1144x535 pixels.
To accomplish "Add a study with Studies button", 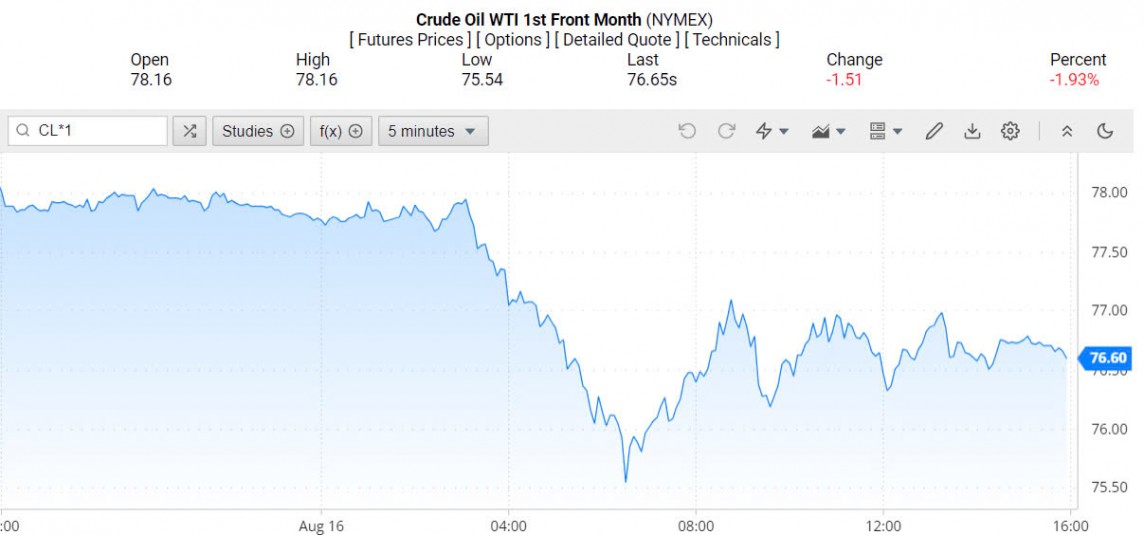I will [258, 131].
